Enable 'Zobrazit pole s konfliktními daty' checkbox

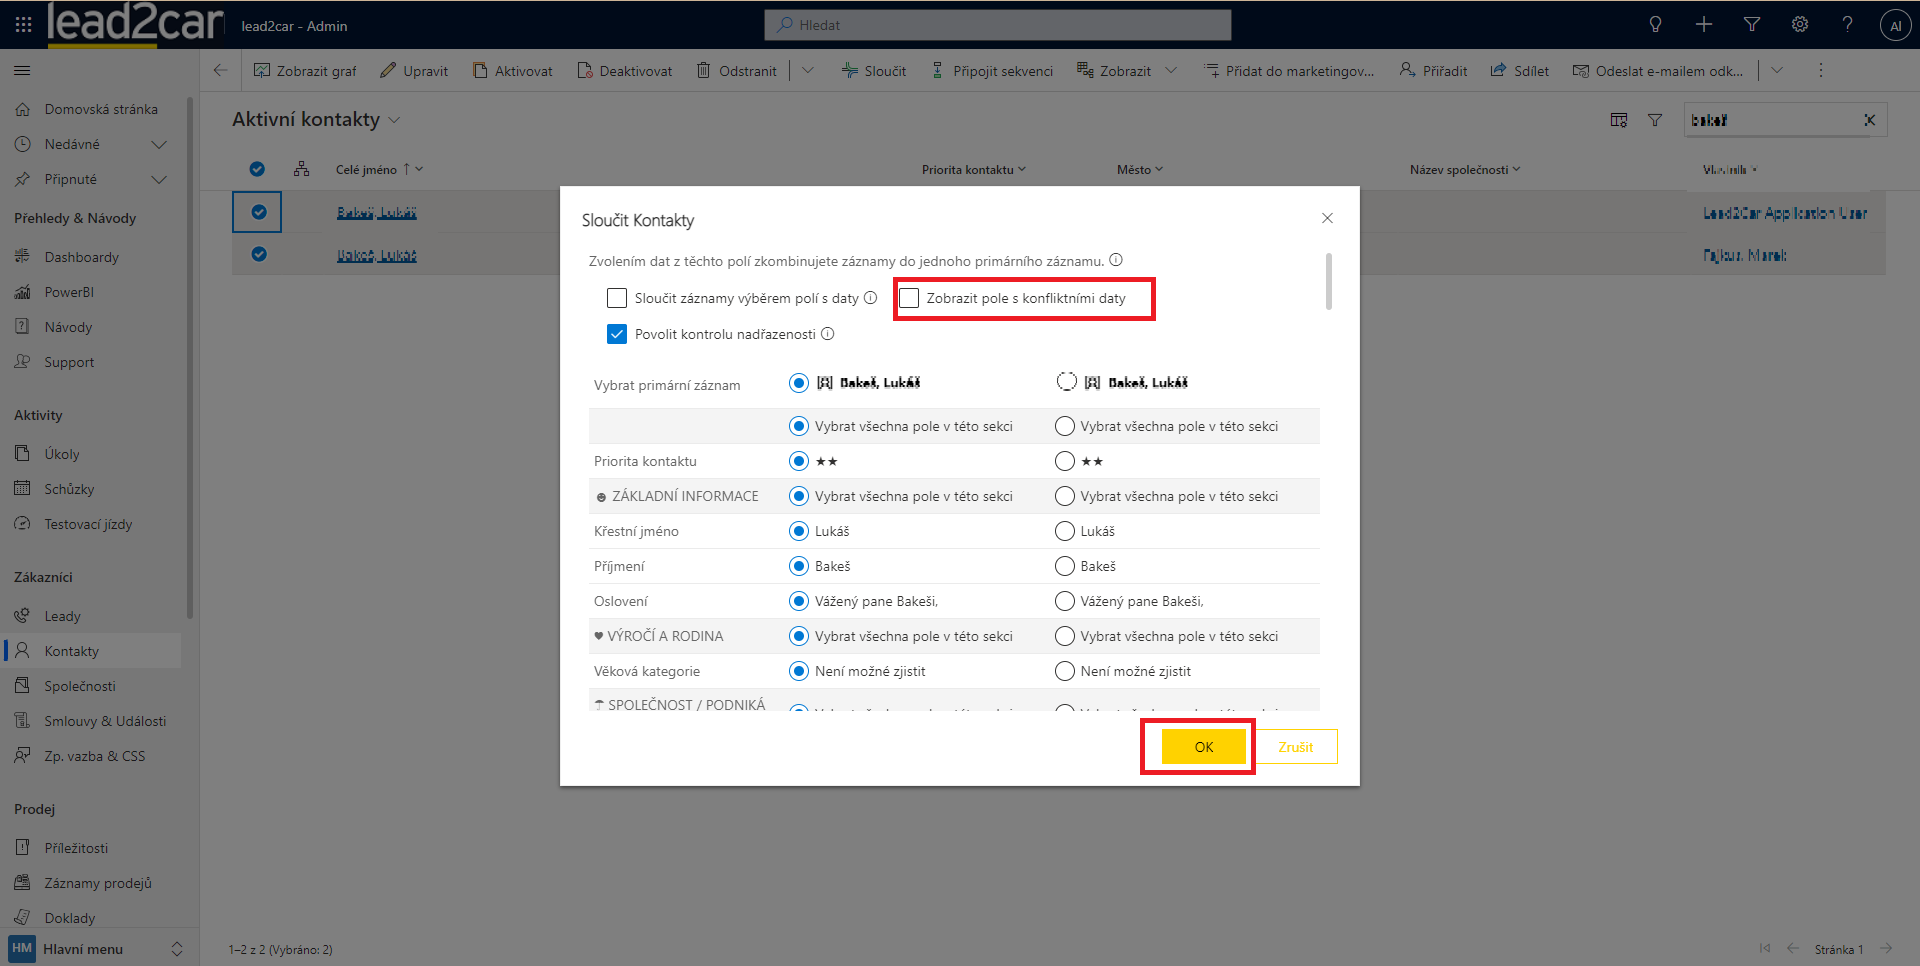[x=909, y=298]
